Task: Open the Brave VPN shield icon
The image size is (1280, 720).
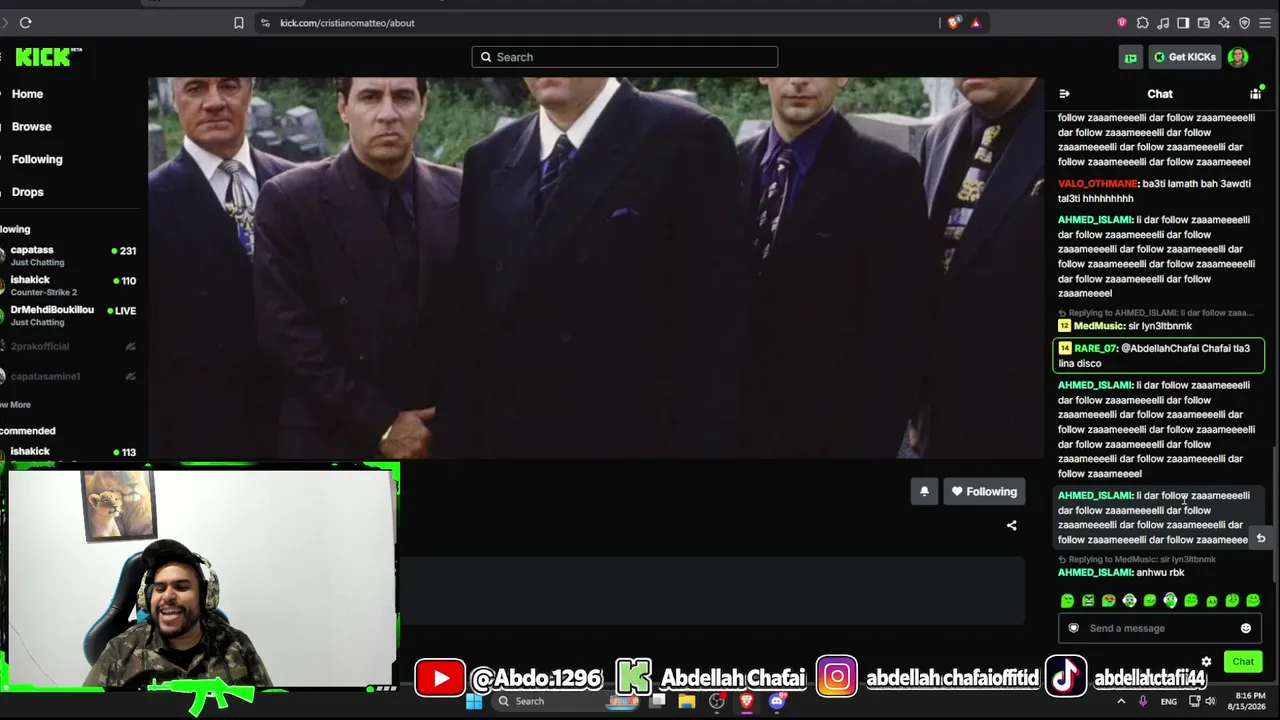Action: pos(1245,23)
